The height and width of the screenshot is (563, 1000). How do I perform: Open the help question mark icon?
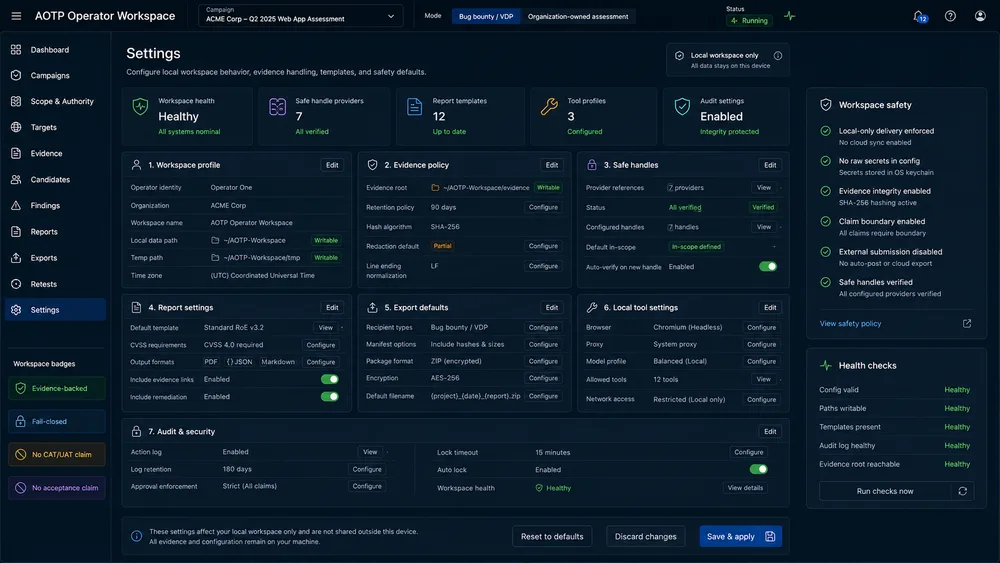click(950, 16)
